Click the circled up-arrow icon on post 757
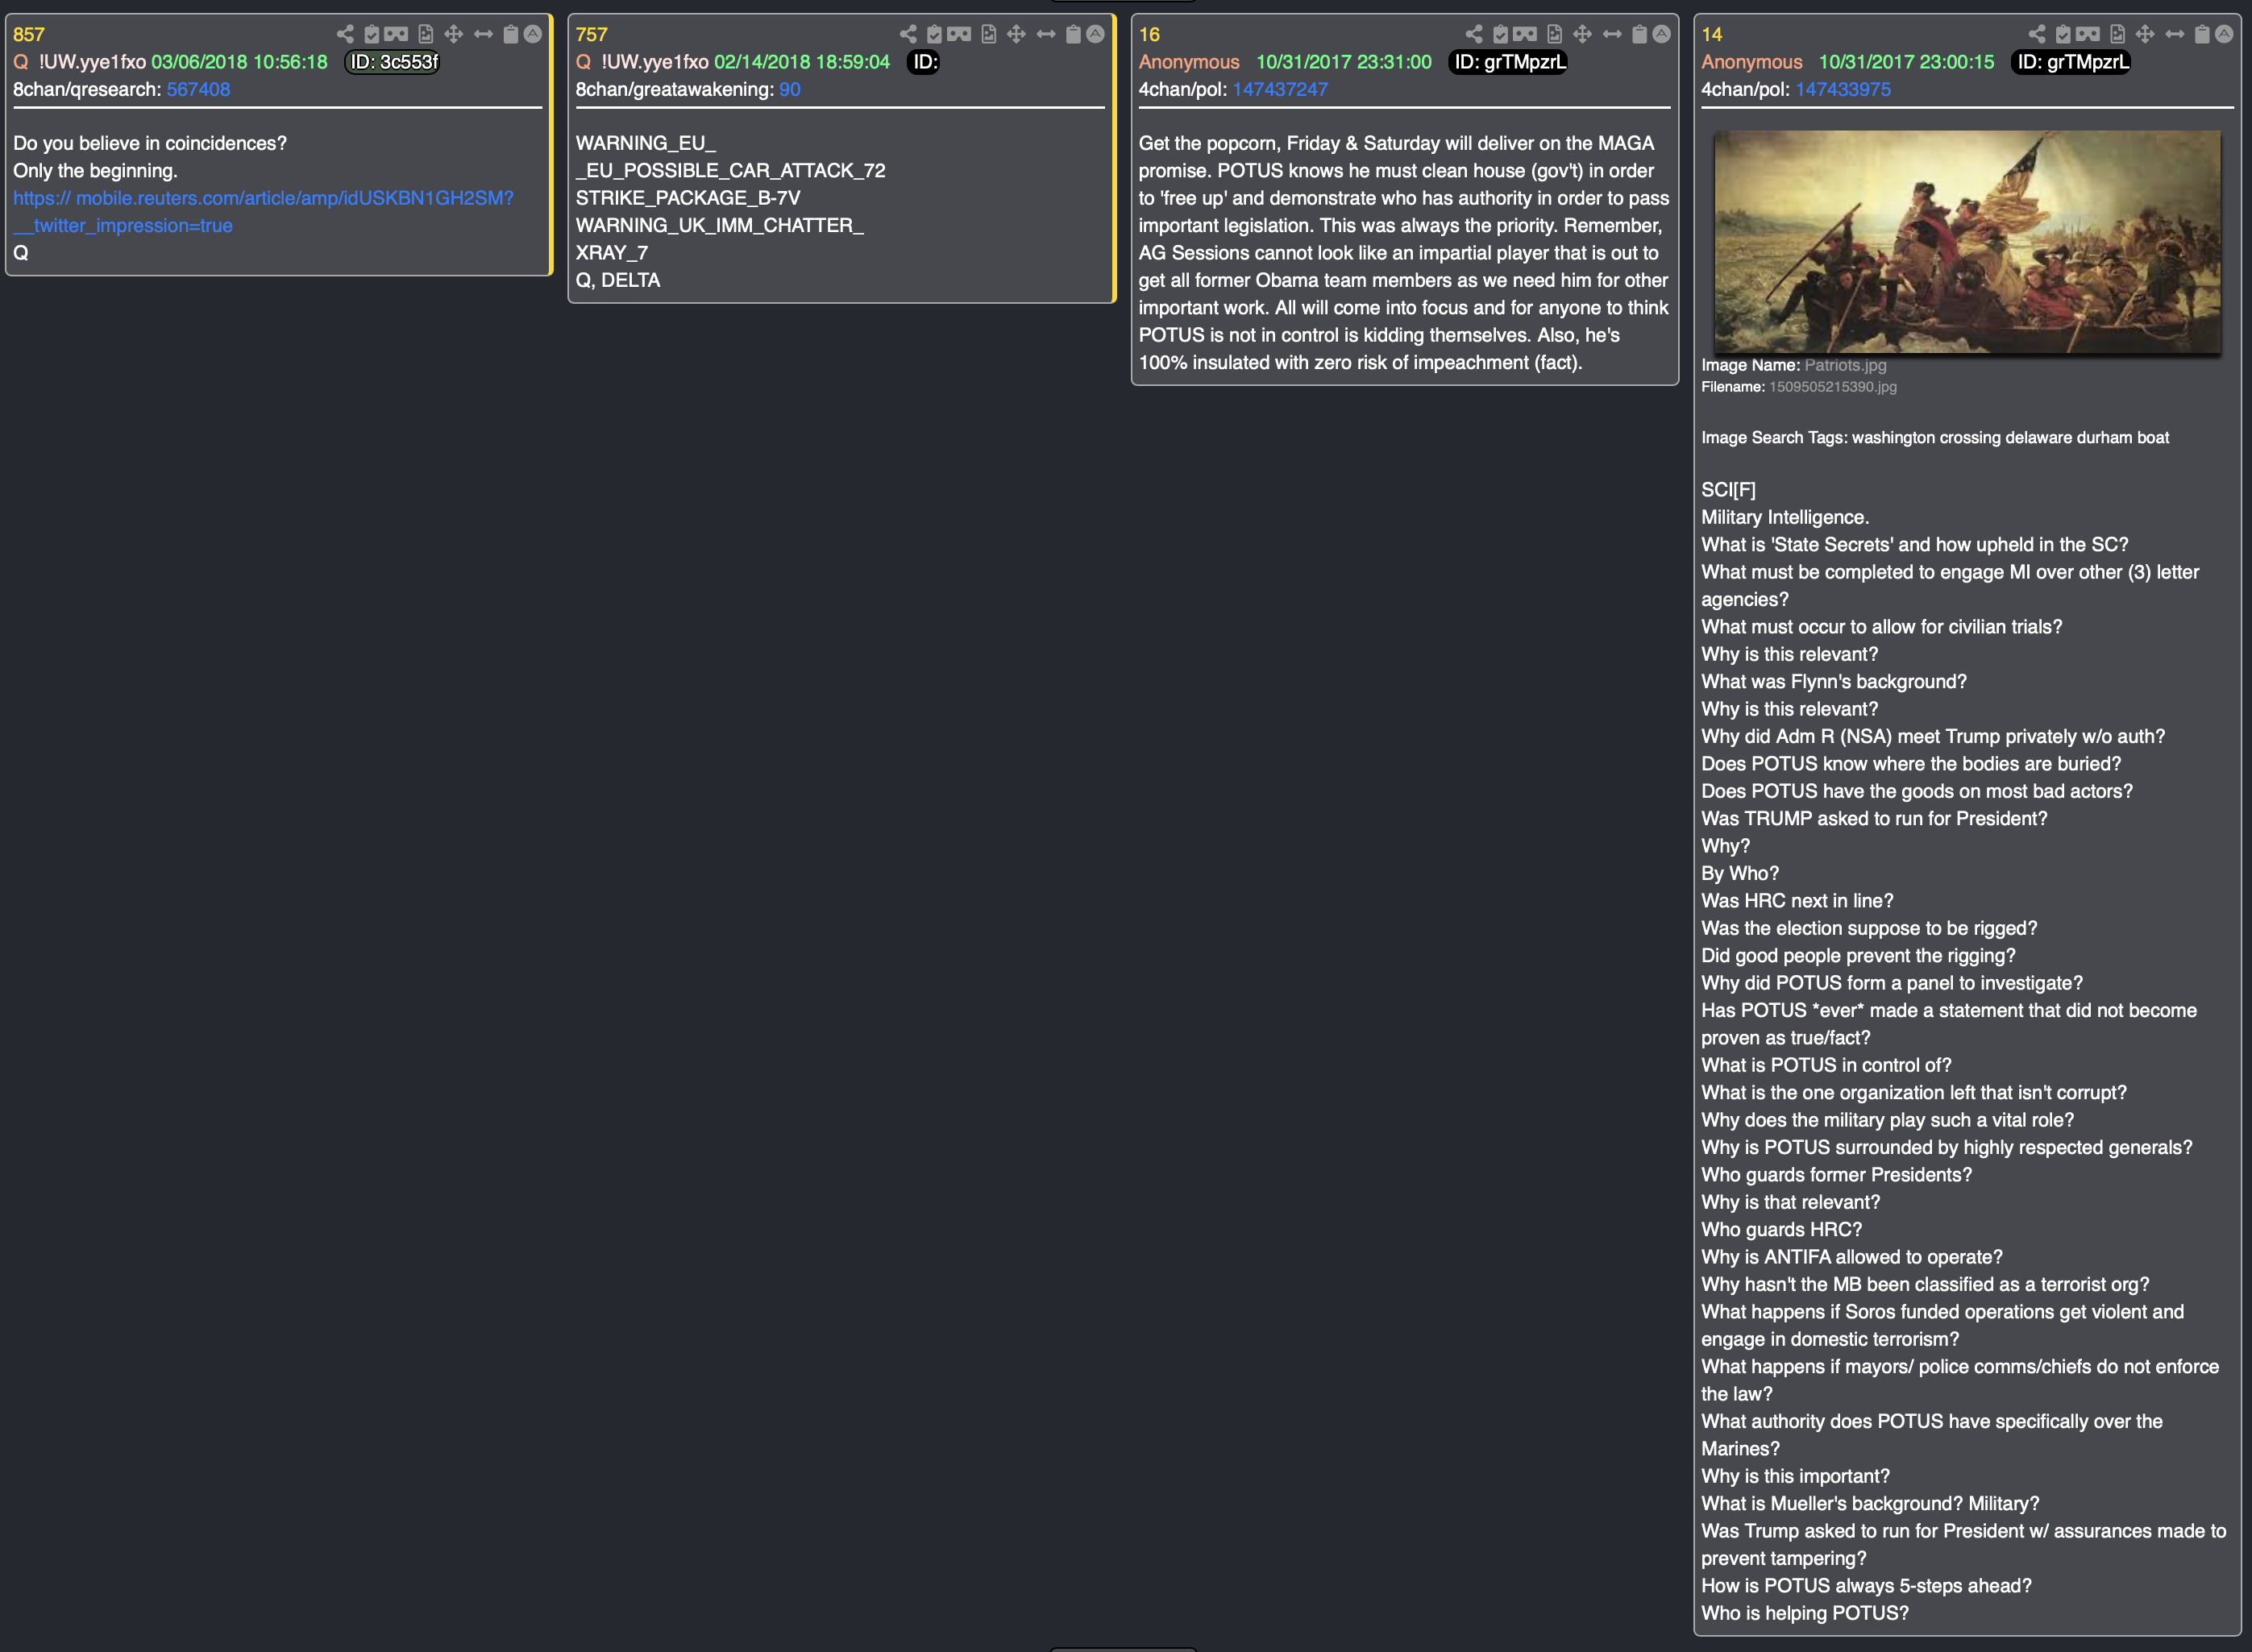 point(1096,34)
